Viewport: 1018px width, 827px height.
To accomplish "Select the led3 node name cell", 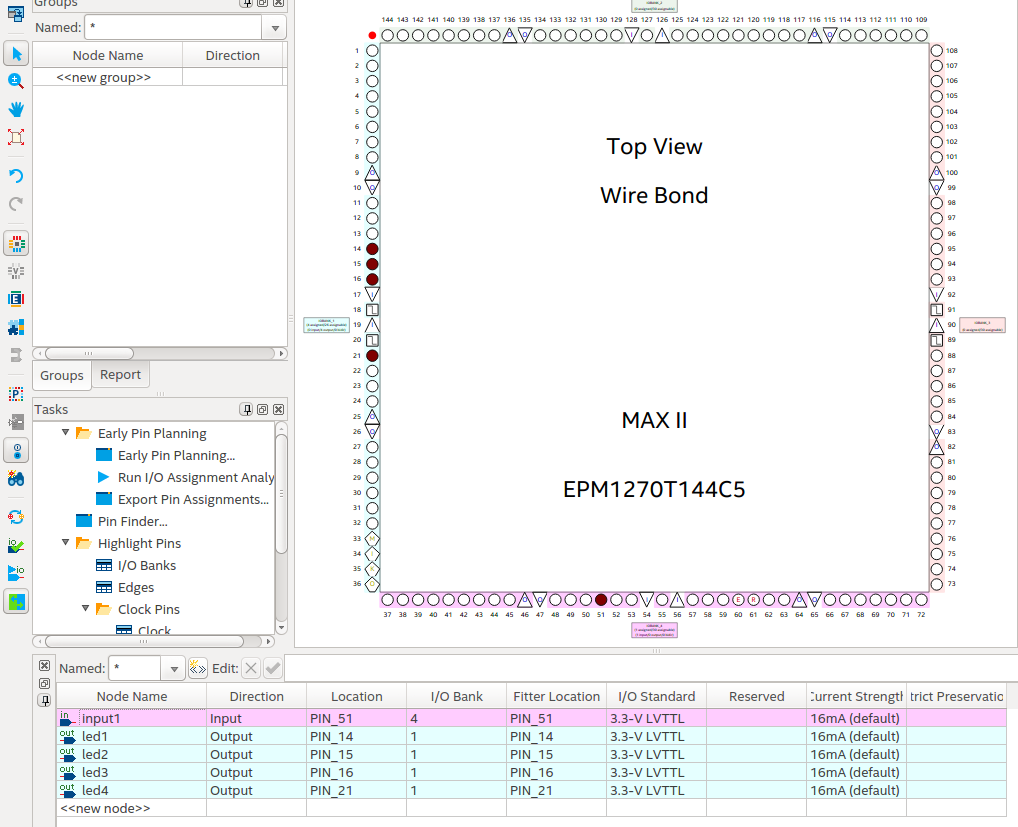I will [132, 772].
